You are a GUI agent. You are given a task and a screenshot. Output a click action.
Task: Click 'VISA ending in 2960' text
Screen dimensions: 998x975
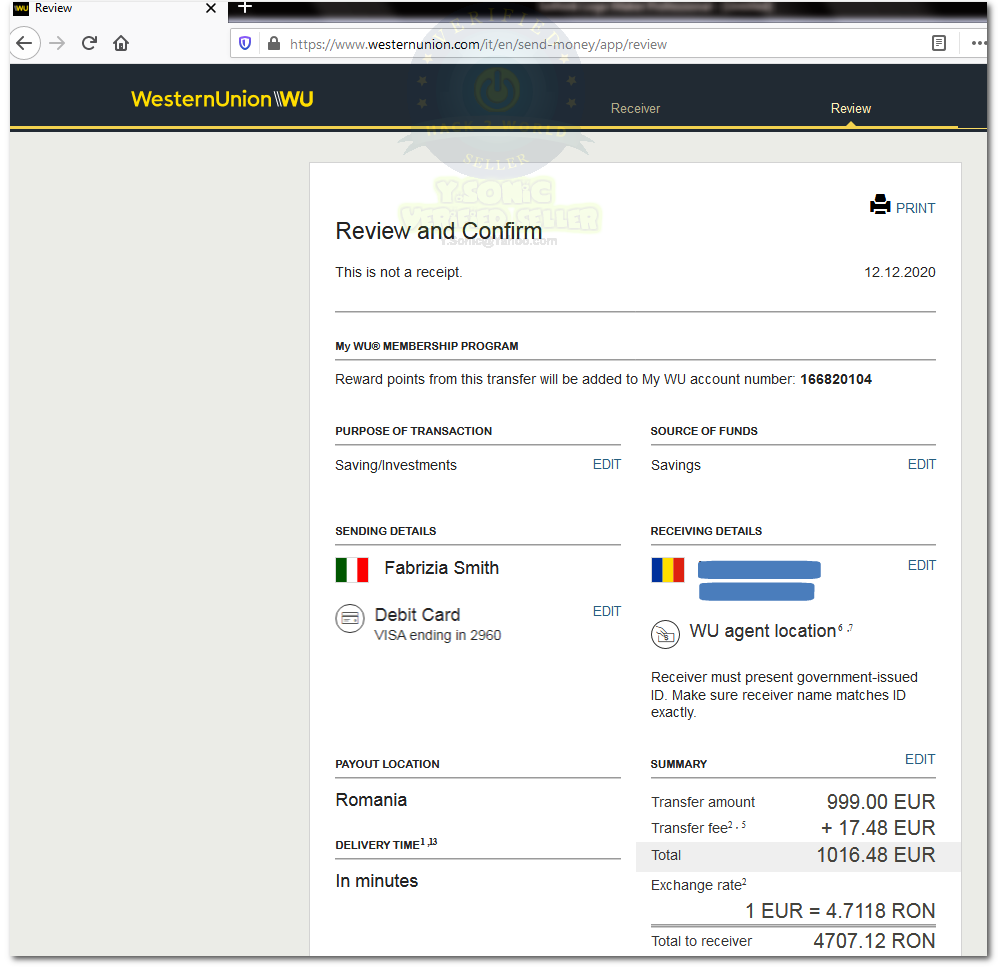tap(437, 635)
